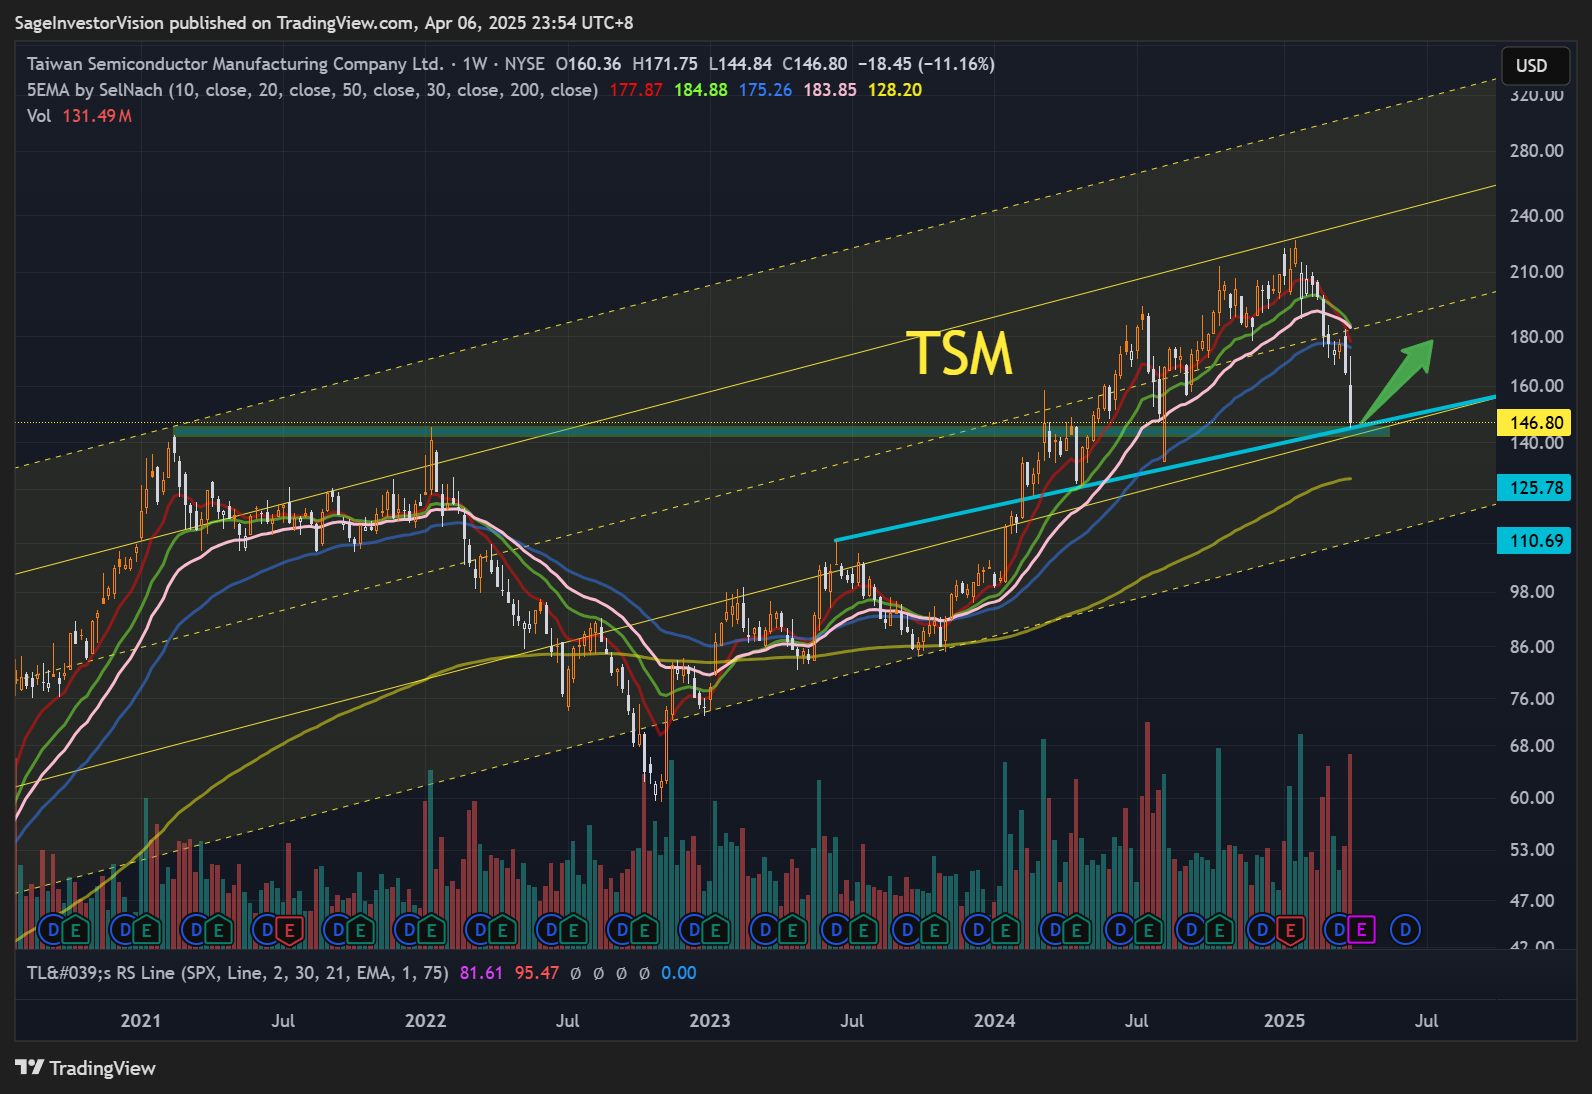Click the cyan 110.69 price label
This screenshot has width=1592, height=1094.
1535,541
